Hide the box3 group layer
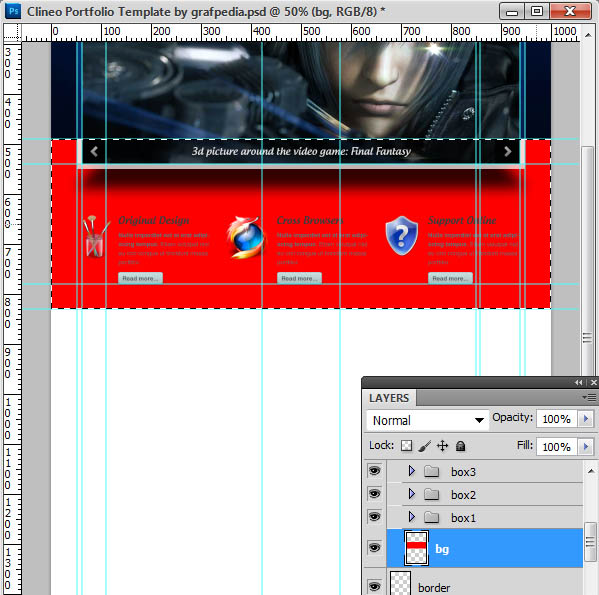599x595 pixels. [374, 471]
